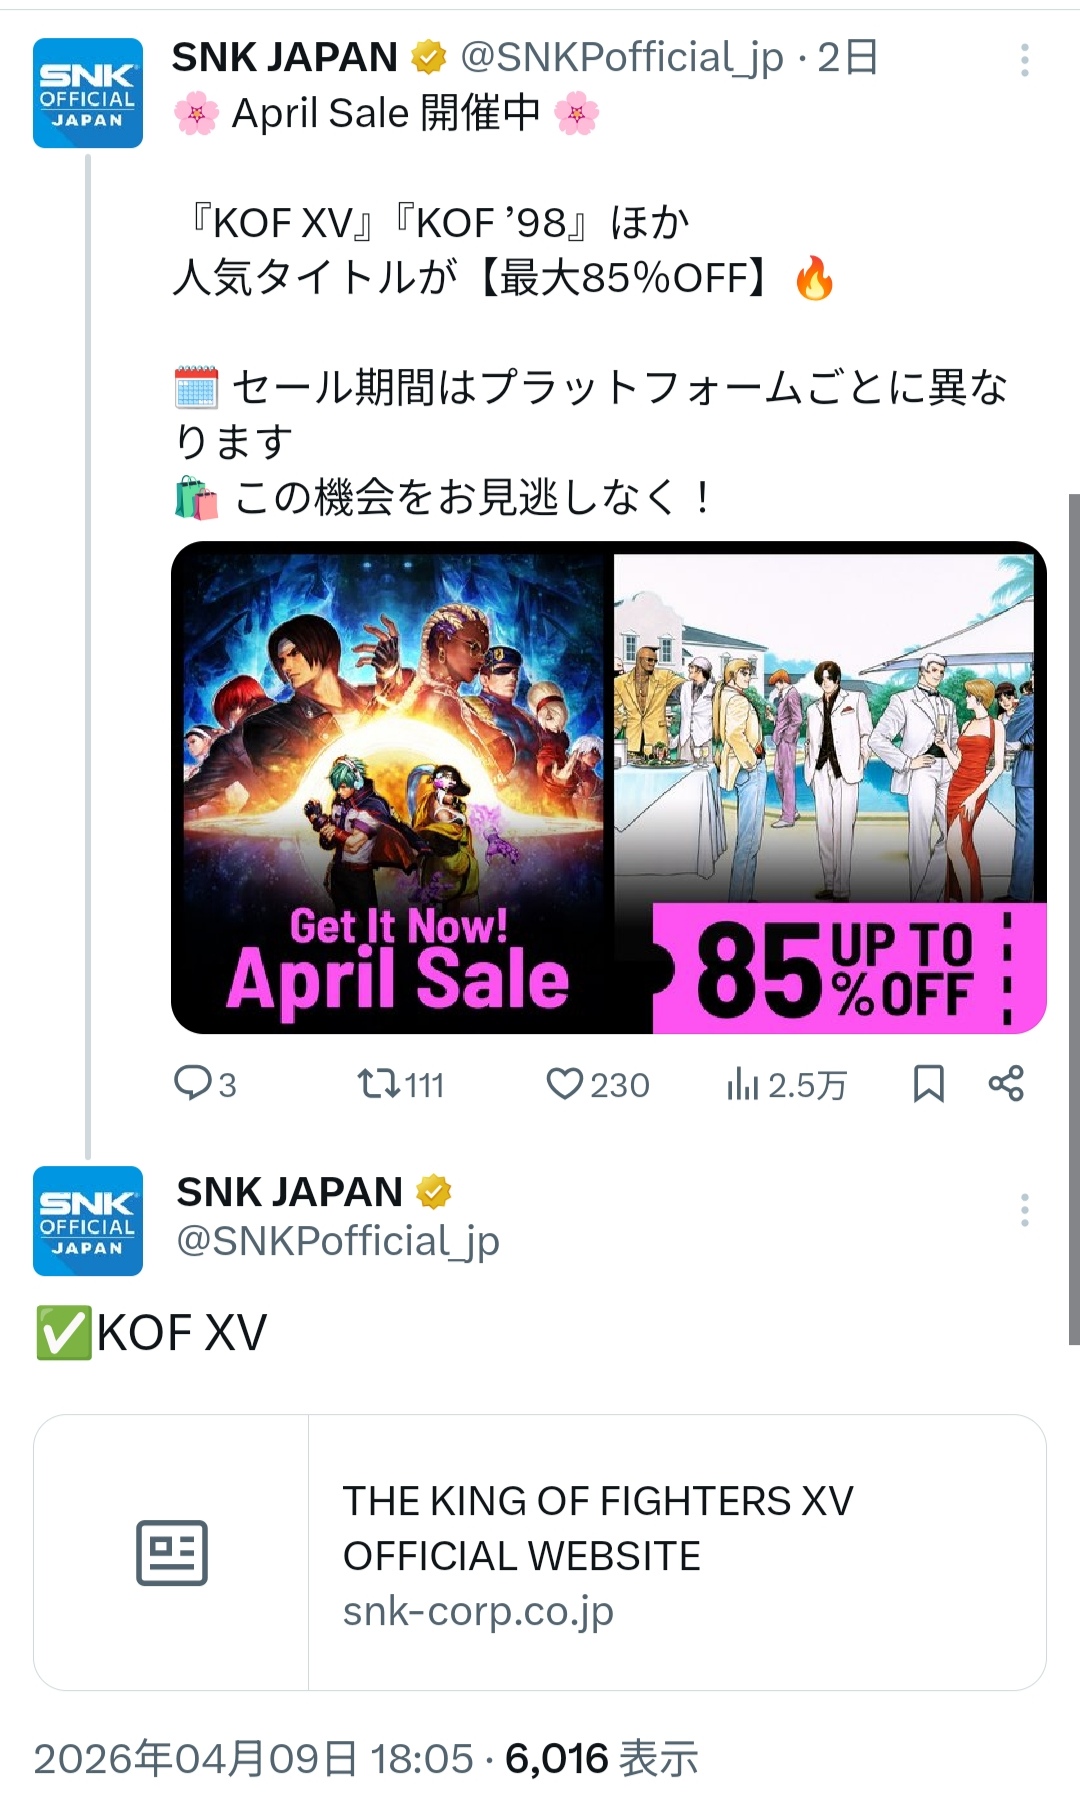The height and width of the screenshot is (1816, 1080).
Task: Tap the 6,016 表示 view count
Action: 601,1758
